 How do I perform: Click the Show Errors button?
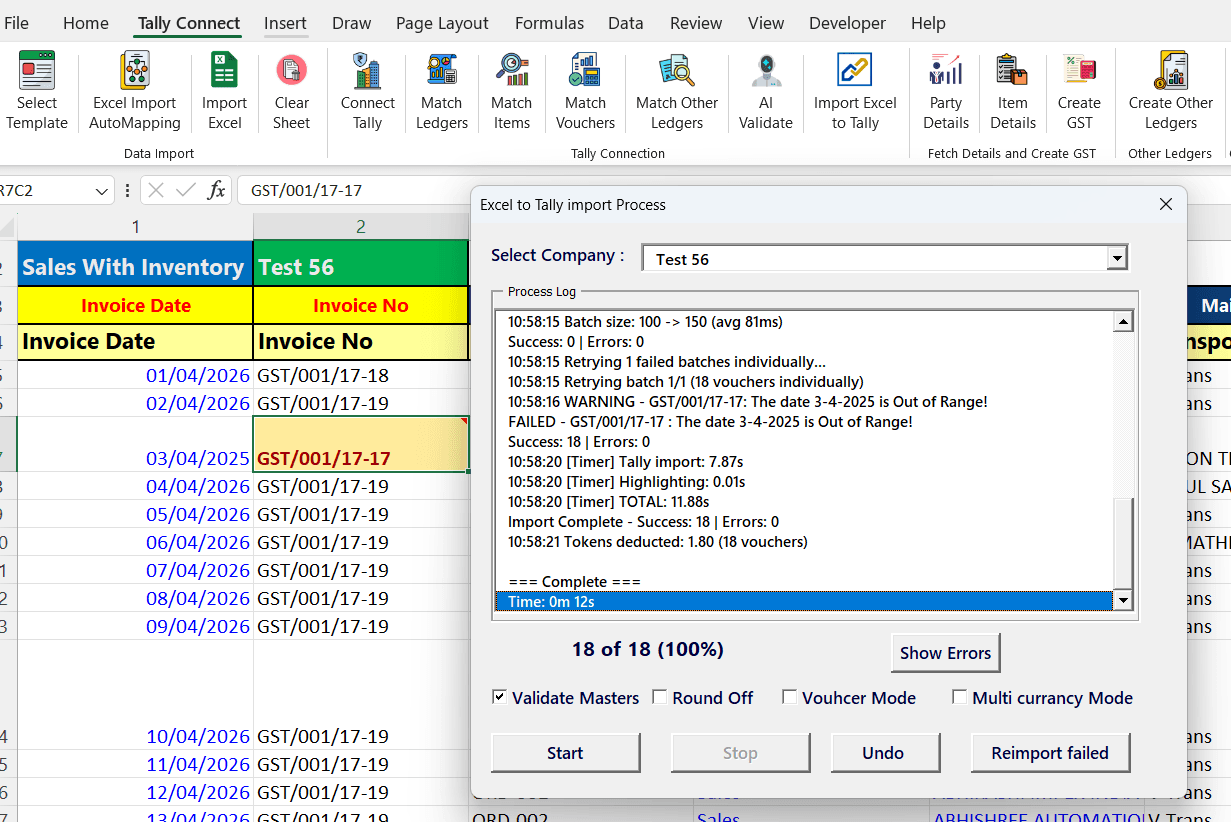(945, 652)
